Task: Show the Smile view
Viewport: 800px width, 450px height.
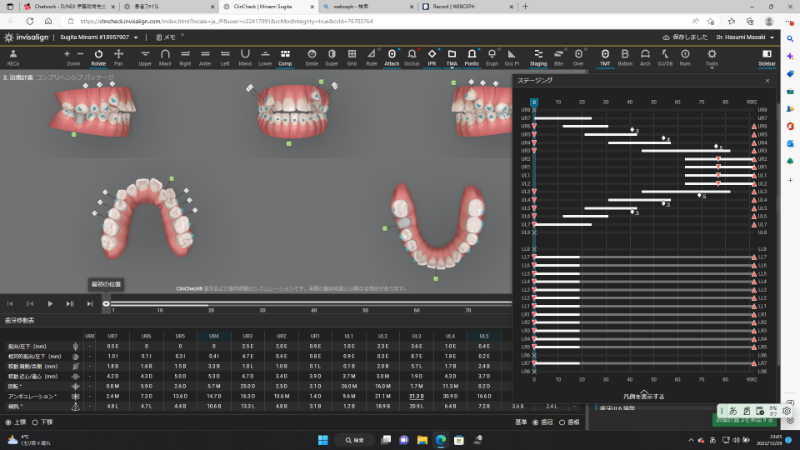Action: pos(313,55)
